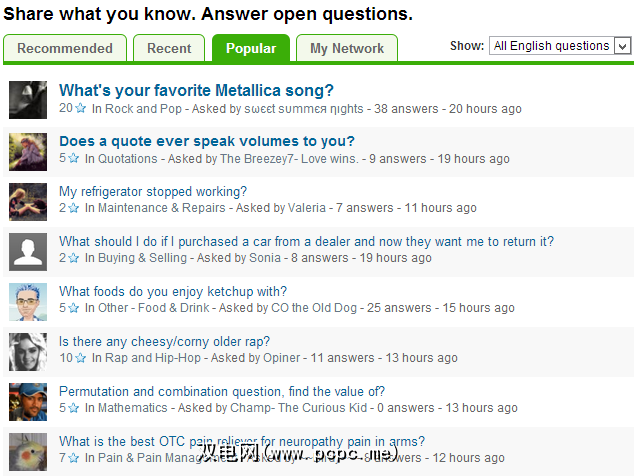Image resolution: width=640 pixels, height=476 pixels.
Task: Click the default gray avatar for Sonia's question
Action: 28,250
